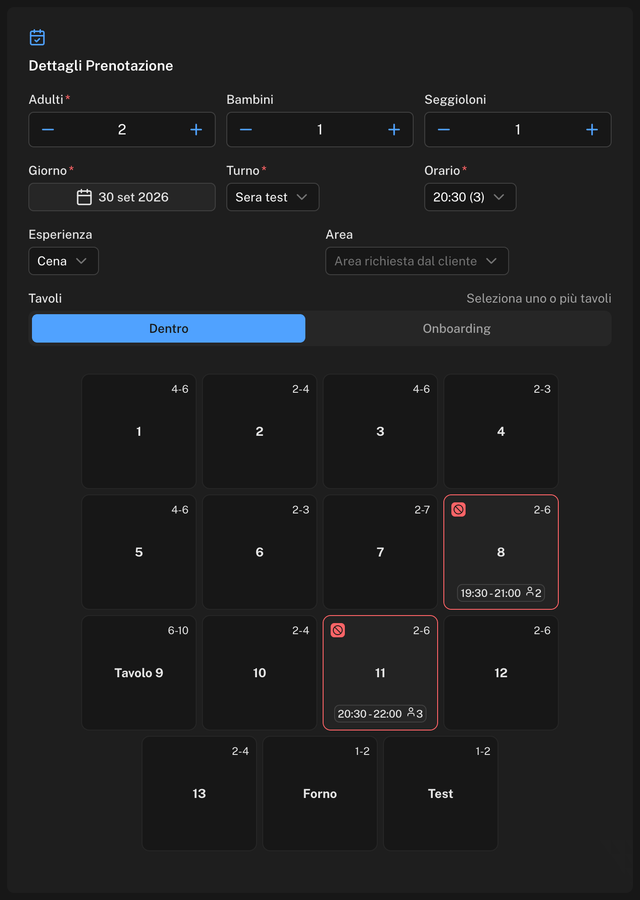The width and height of the screenshot is (640, 900).
Task: Select table 2
Action: pyautogui.click(x=259, y=431)
